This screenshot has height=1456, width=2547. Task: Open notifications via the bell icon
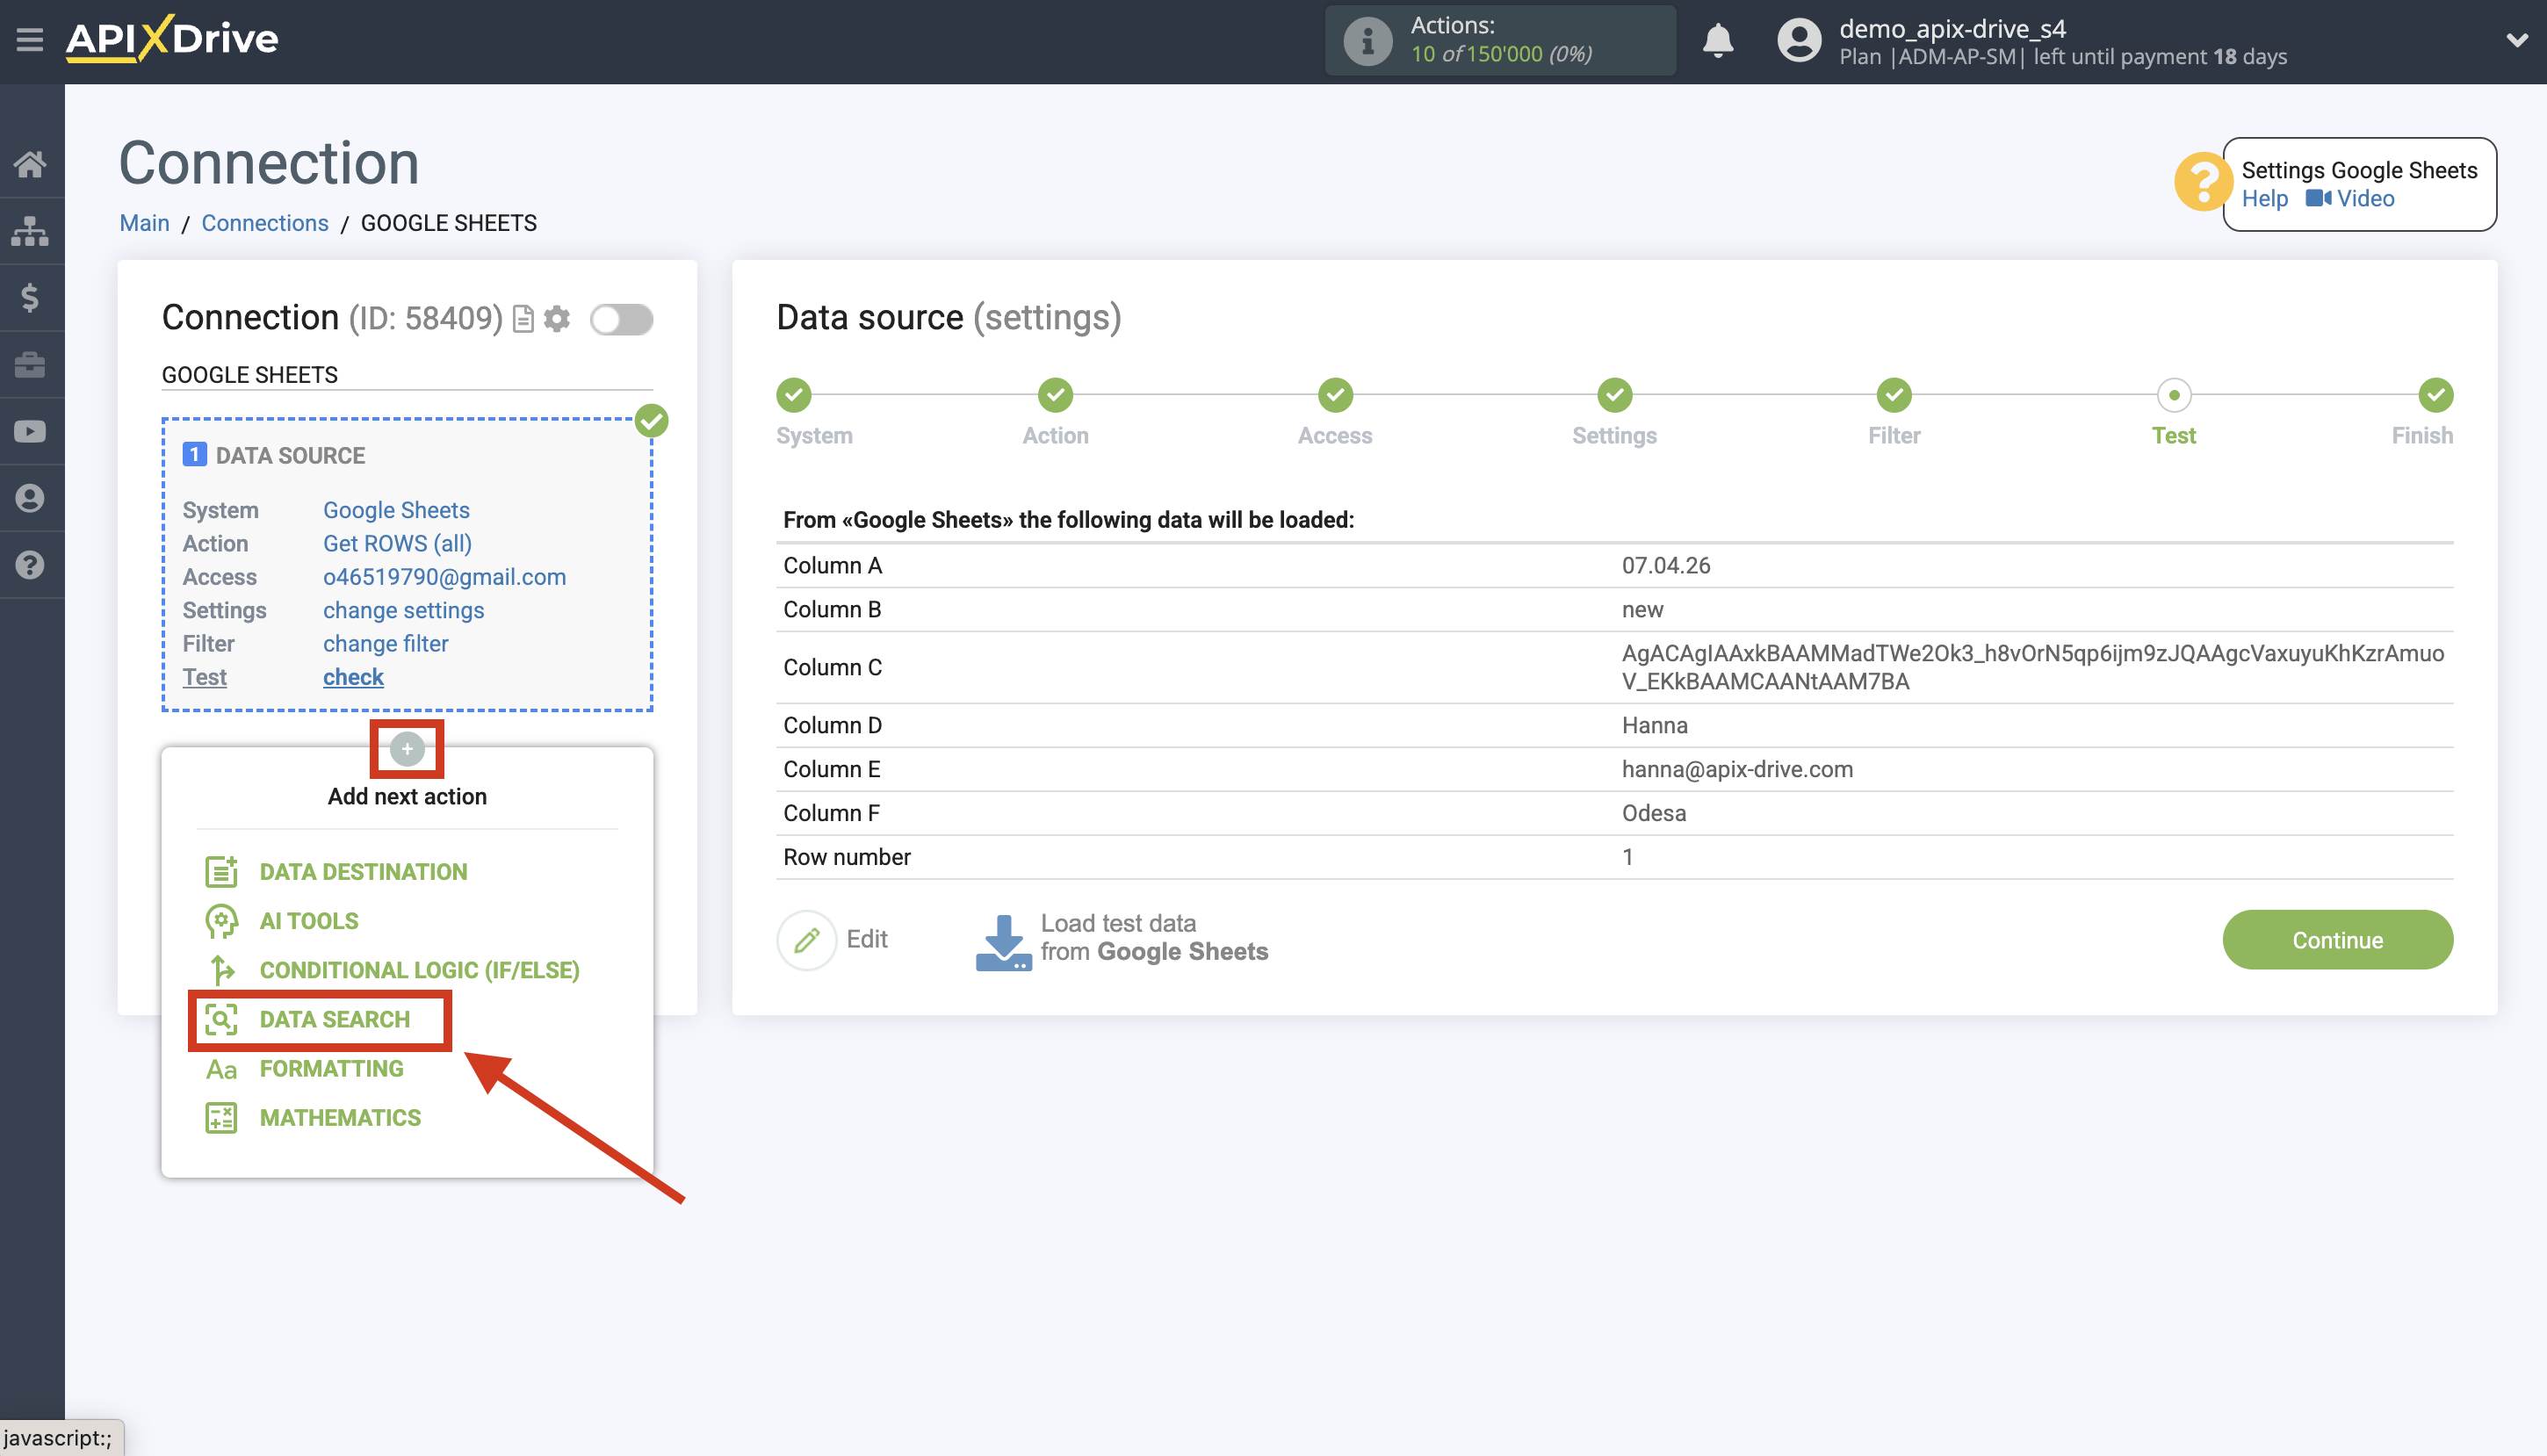pos(1718,41)
